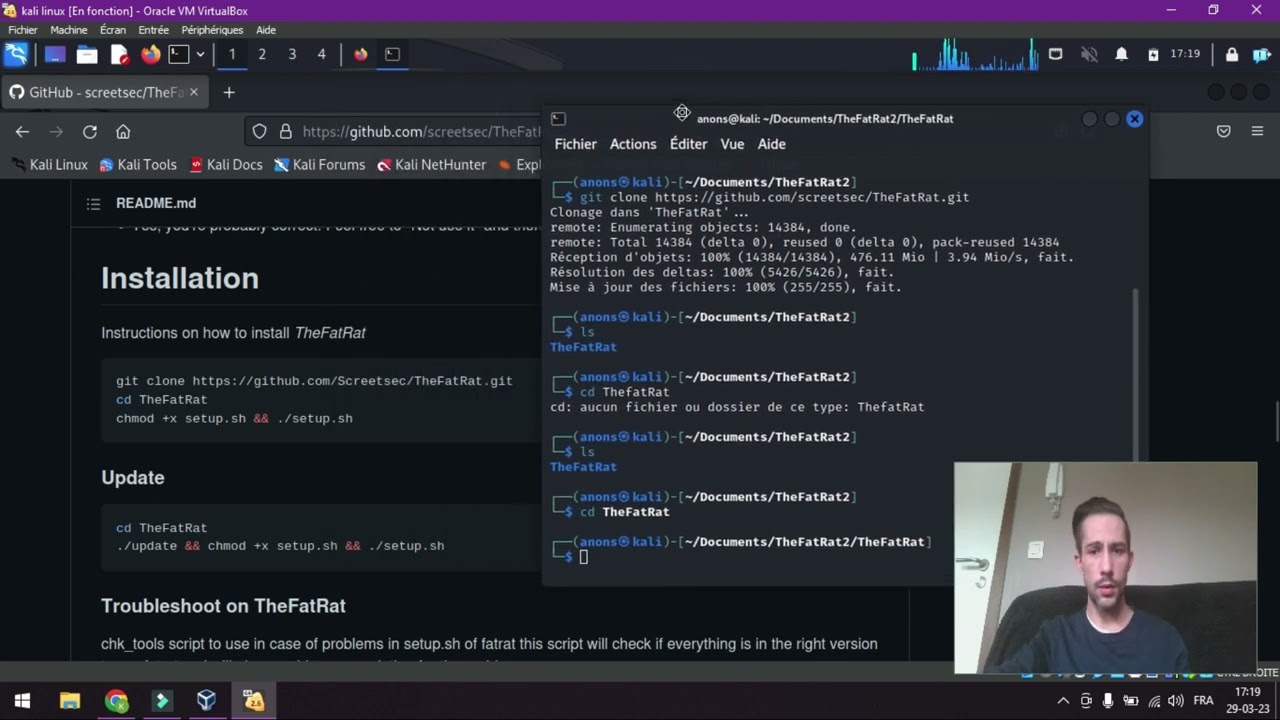
Task: Open the Kali Forums bookmark
Action: (320, 164)
